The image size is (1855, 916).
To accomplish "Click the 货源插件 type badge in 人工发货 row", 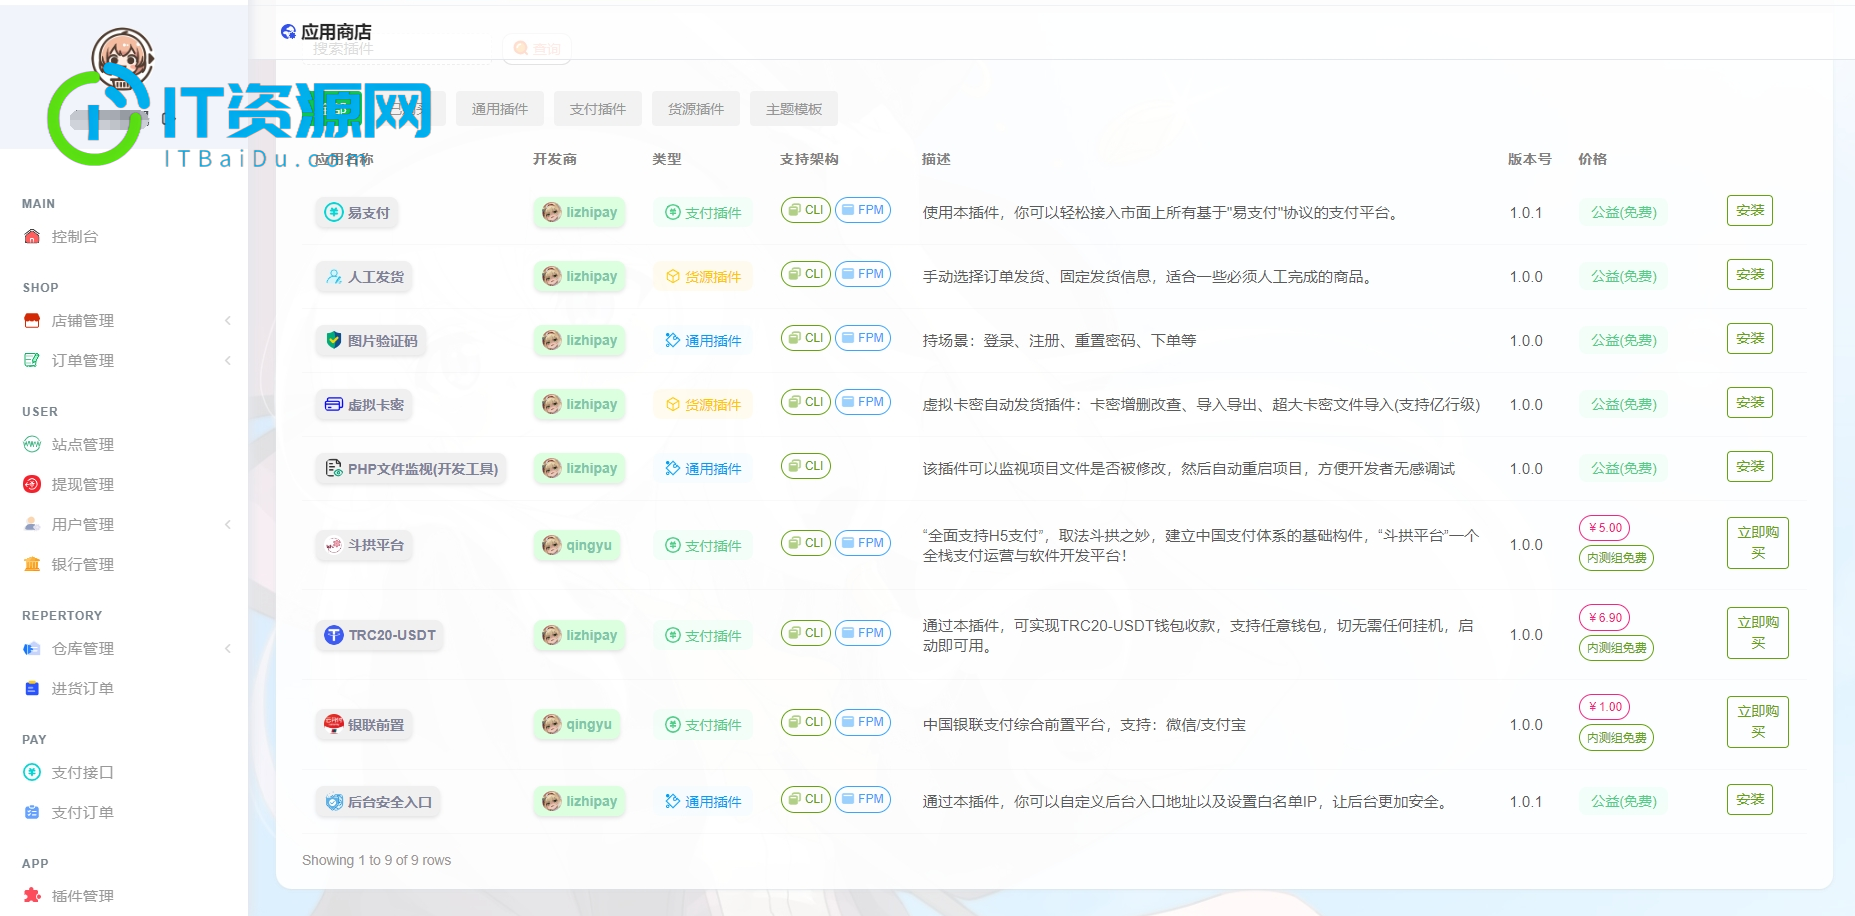I will pyautogui.click(x=703, y=277).
